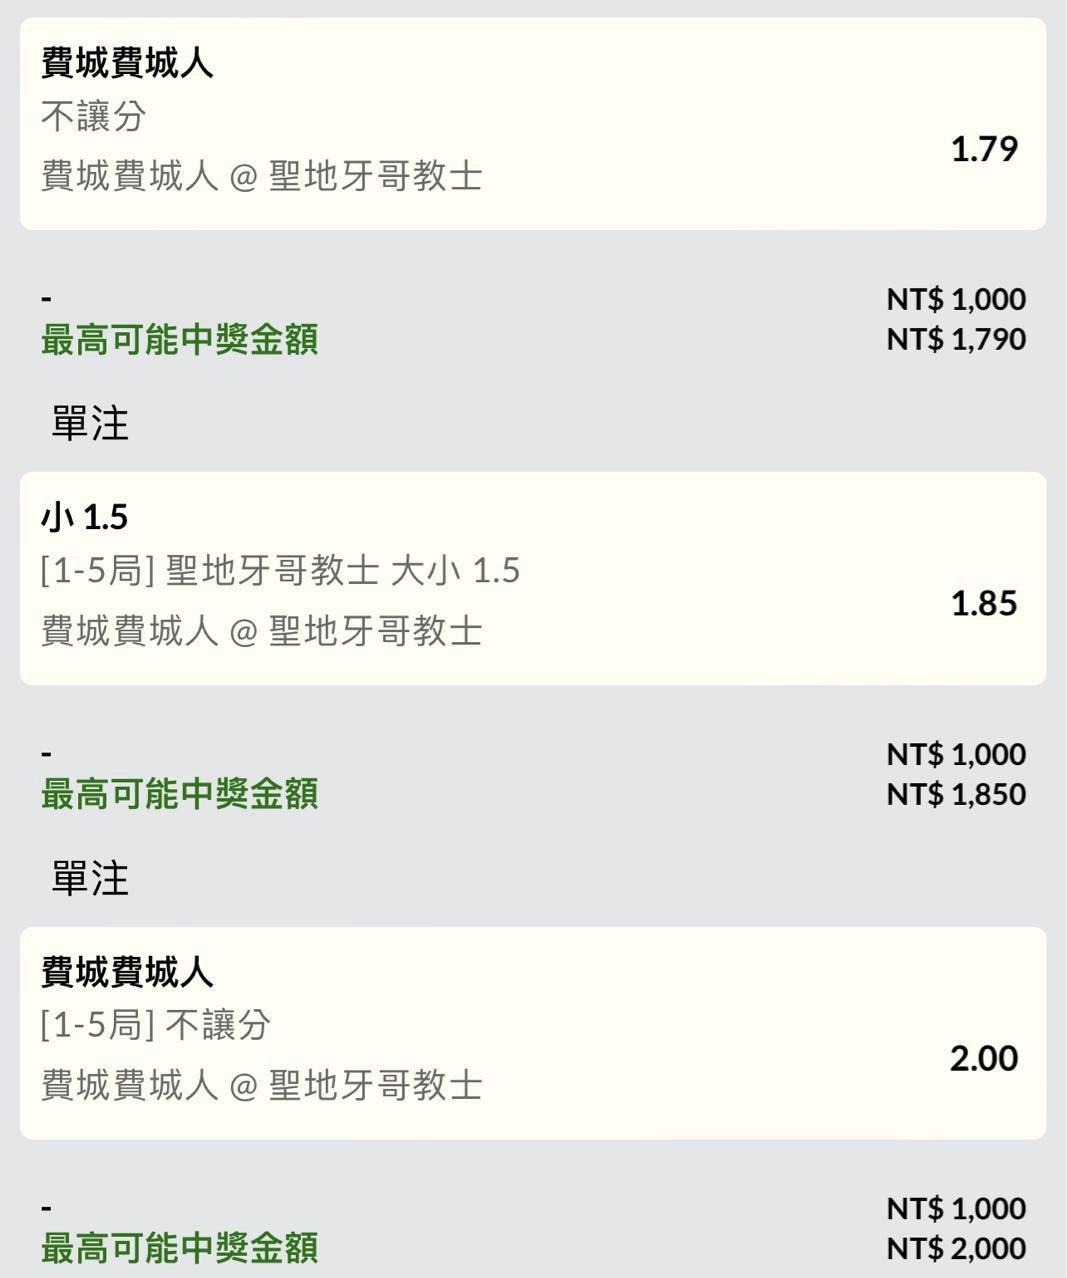
Task: Open the 小 1.5 bet title
Action: pos(85,517)
